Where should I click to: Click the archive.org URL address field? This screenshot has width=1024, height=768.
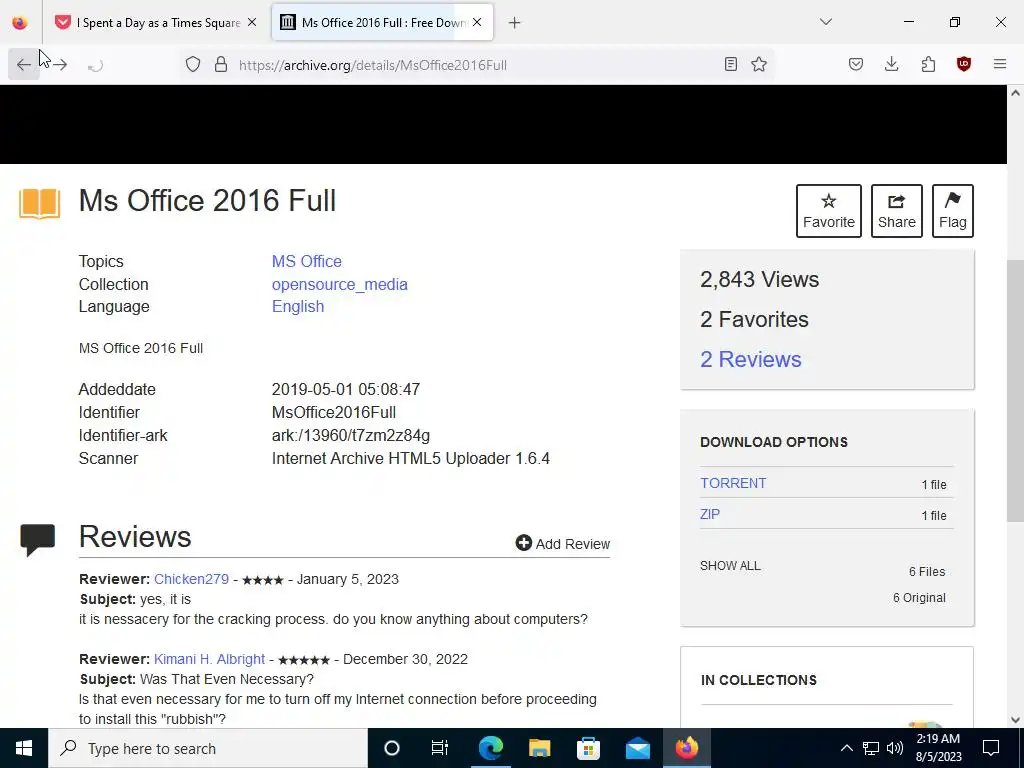coord(477,65)
